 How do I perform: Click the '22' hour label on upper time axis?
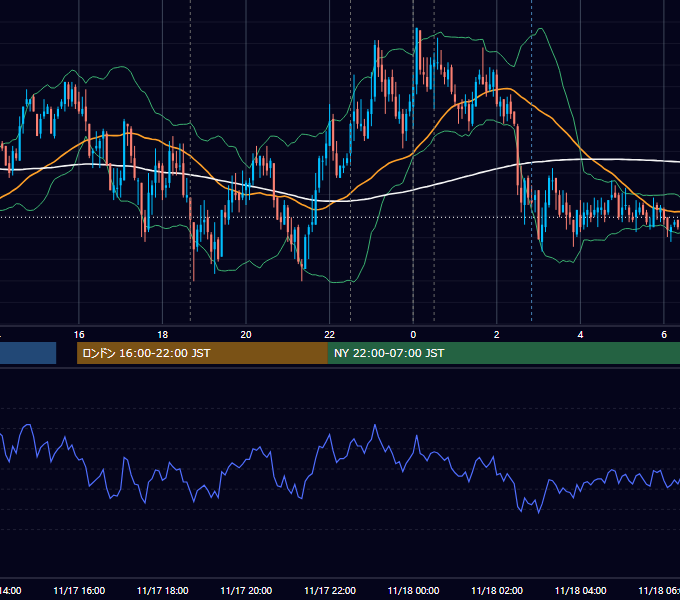pos(330,335)
